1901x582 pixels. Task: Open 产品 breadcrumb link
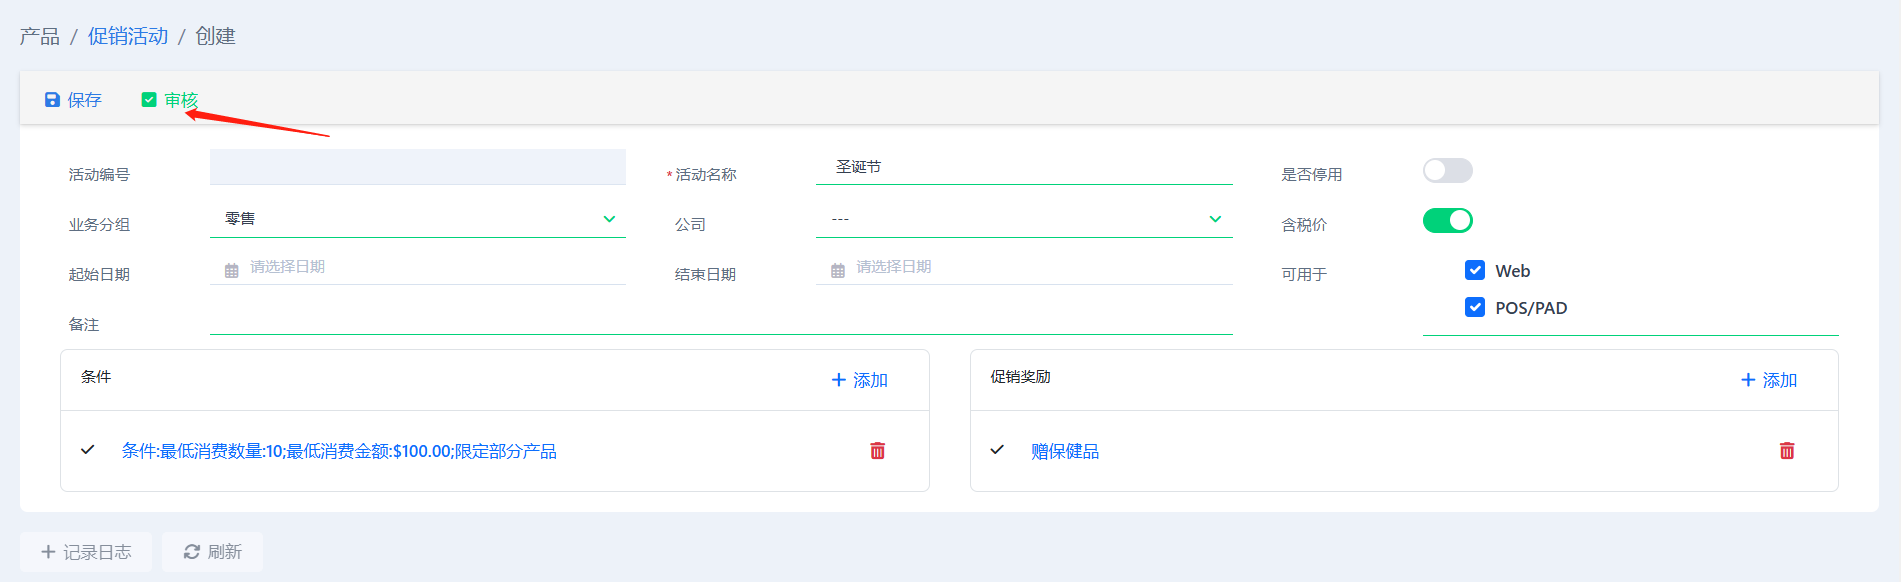40,36
